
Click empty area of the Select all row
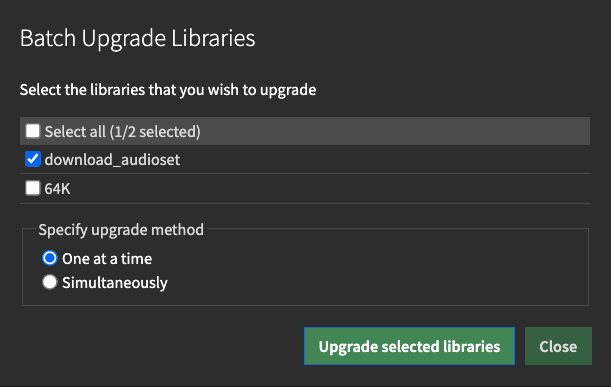click(x=394, y=131)
